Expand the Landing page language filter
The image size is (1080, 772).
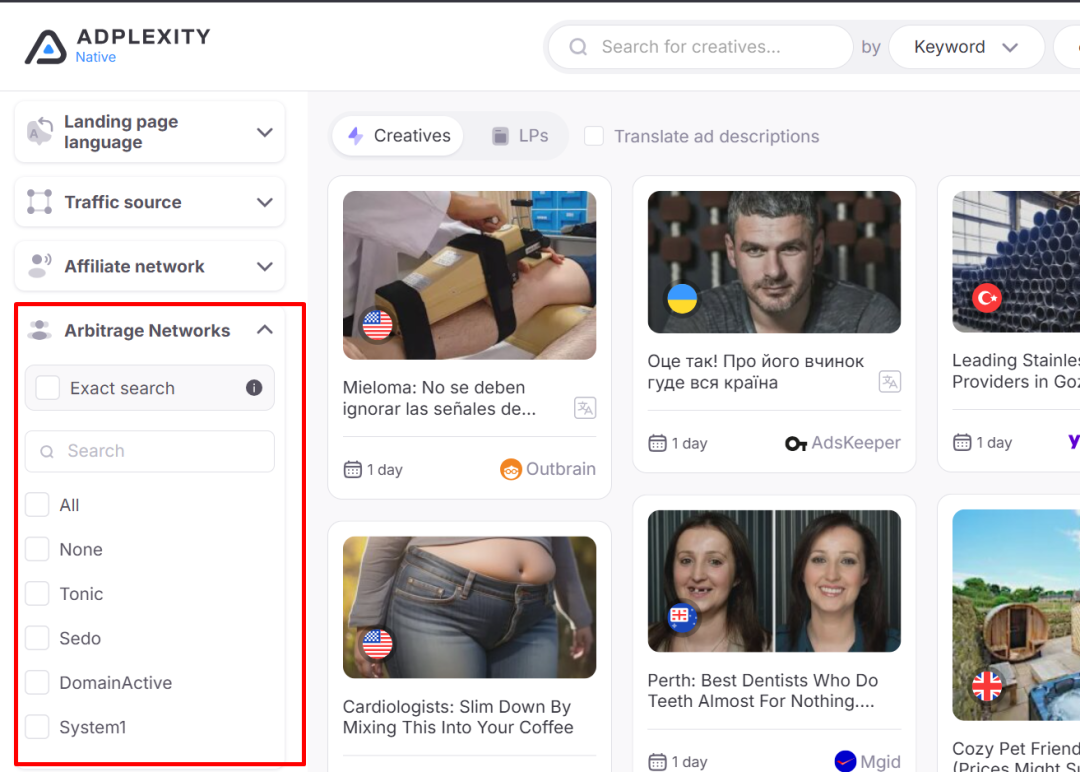pos(264,132)
